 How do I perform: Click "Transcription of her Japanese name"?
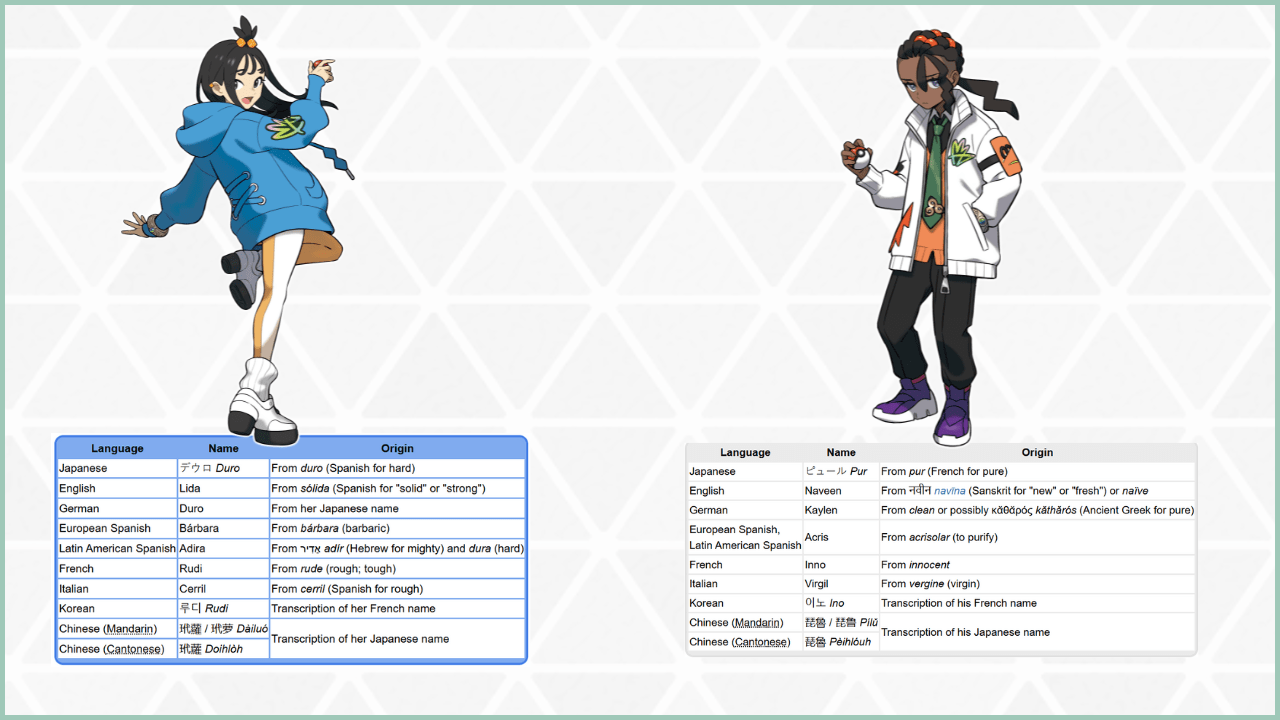click(x=360, y=639)
